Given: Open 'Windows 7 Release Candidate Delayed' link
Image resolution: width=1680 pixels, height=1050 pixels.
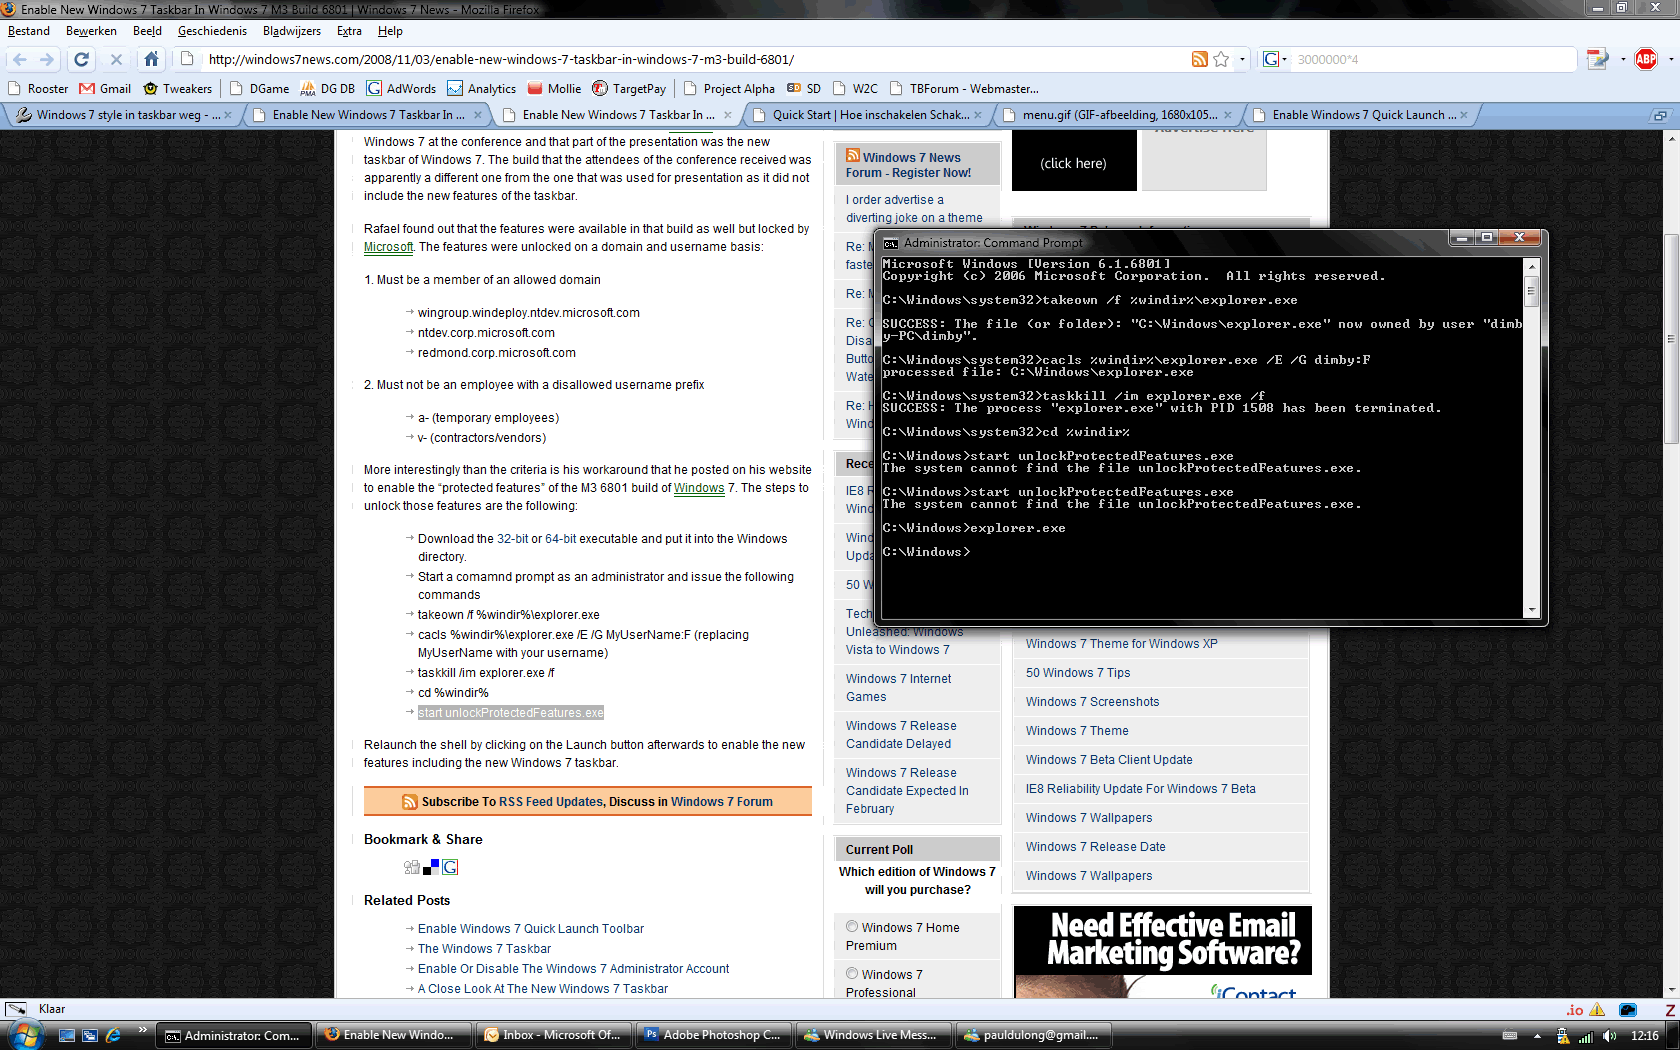Looking at the screenshot, I should click(x=901, y=735).
